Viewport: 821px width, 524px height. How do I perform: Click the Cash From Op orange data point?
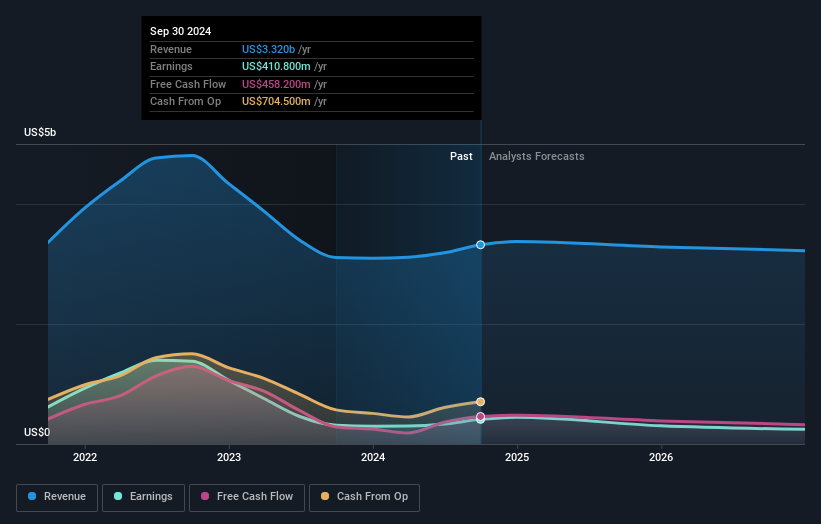tap(480, 402)
